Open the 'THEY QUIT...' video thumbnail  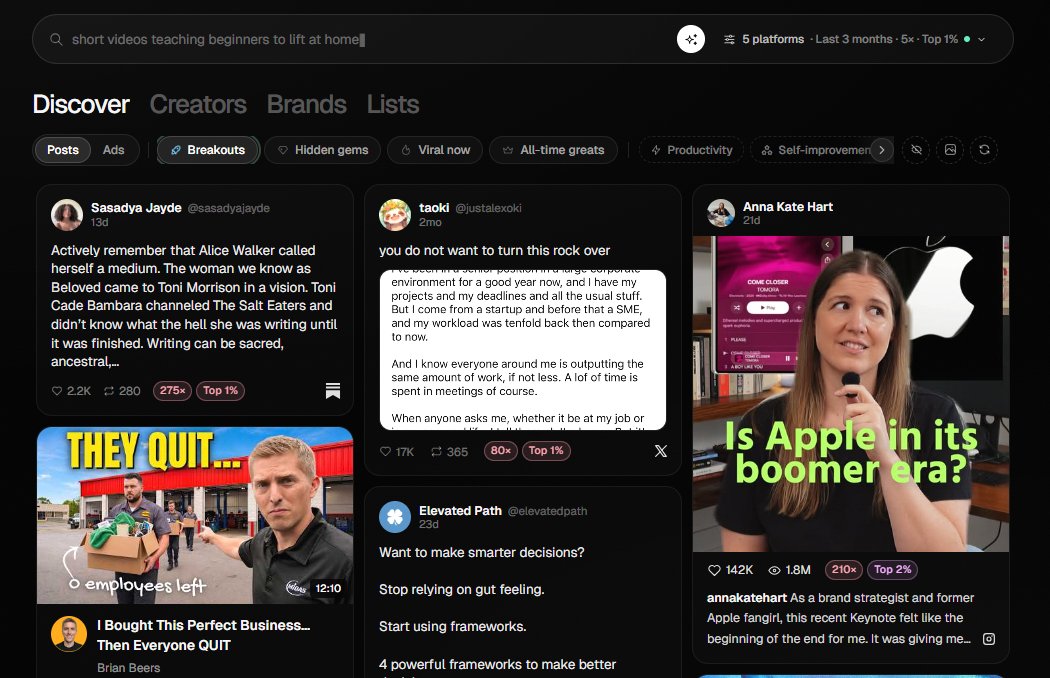(x=195, y=515)
